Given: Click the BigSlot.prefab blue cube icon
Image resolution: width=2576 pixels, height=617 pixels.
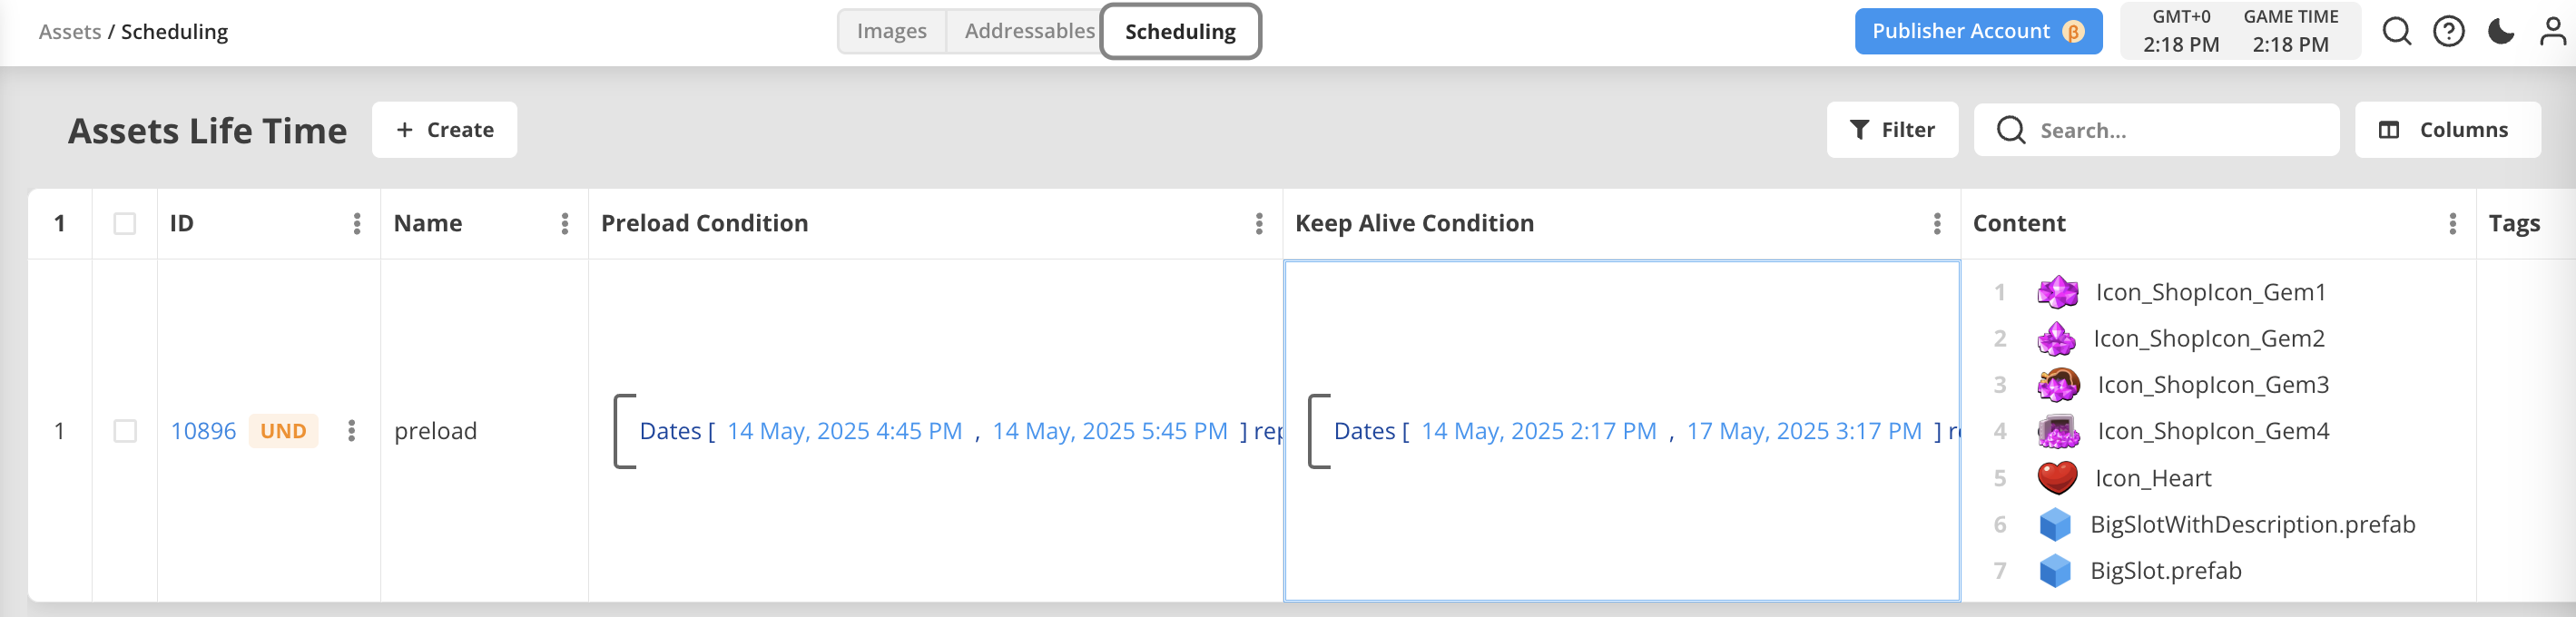Looking at the screenshot, I should pyautogui.click(x=2054, y=570).
